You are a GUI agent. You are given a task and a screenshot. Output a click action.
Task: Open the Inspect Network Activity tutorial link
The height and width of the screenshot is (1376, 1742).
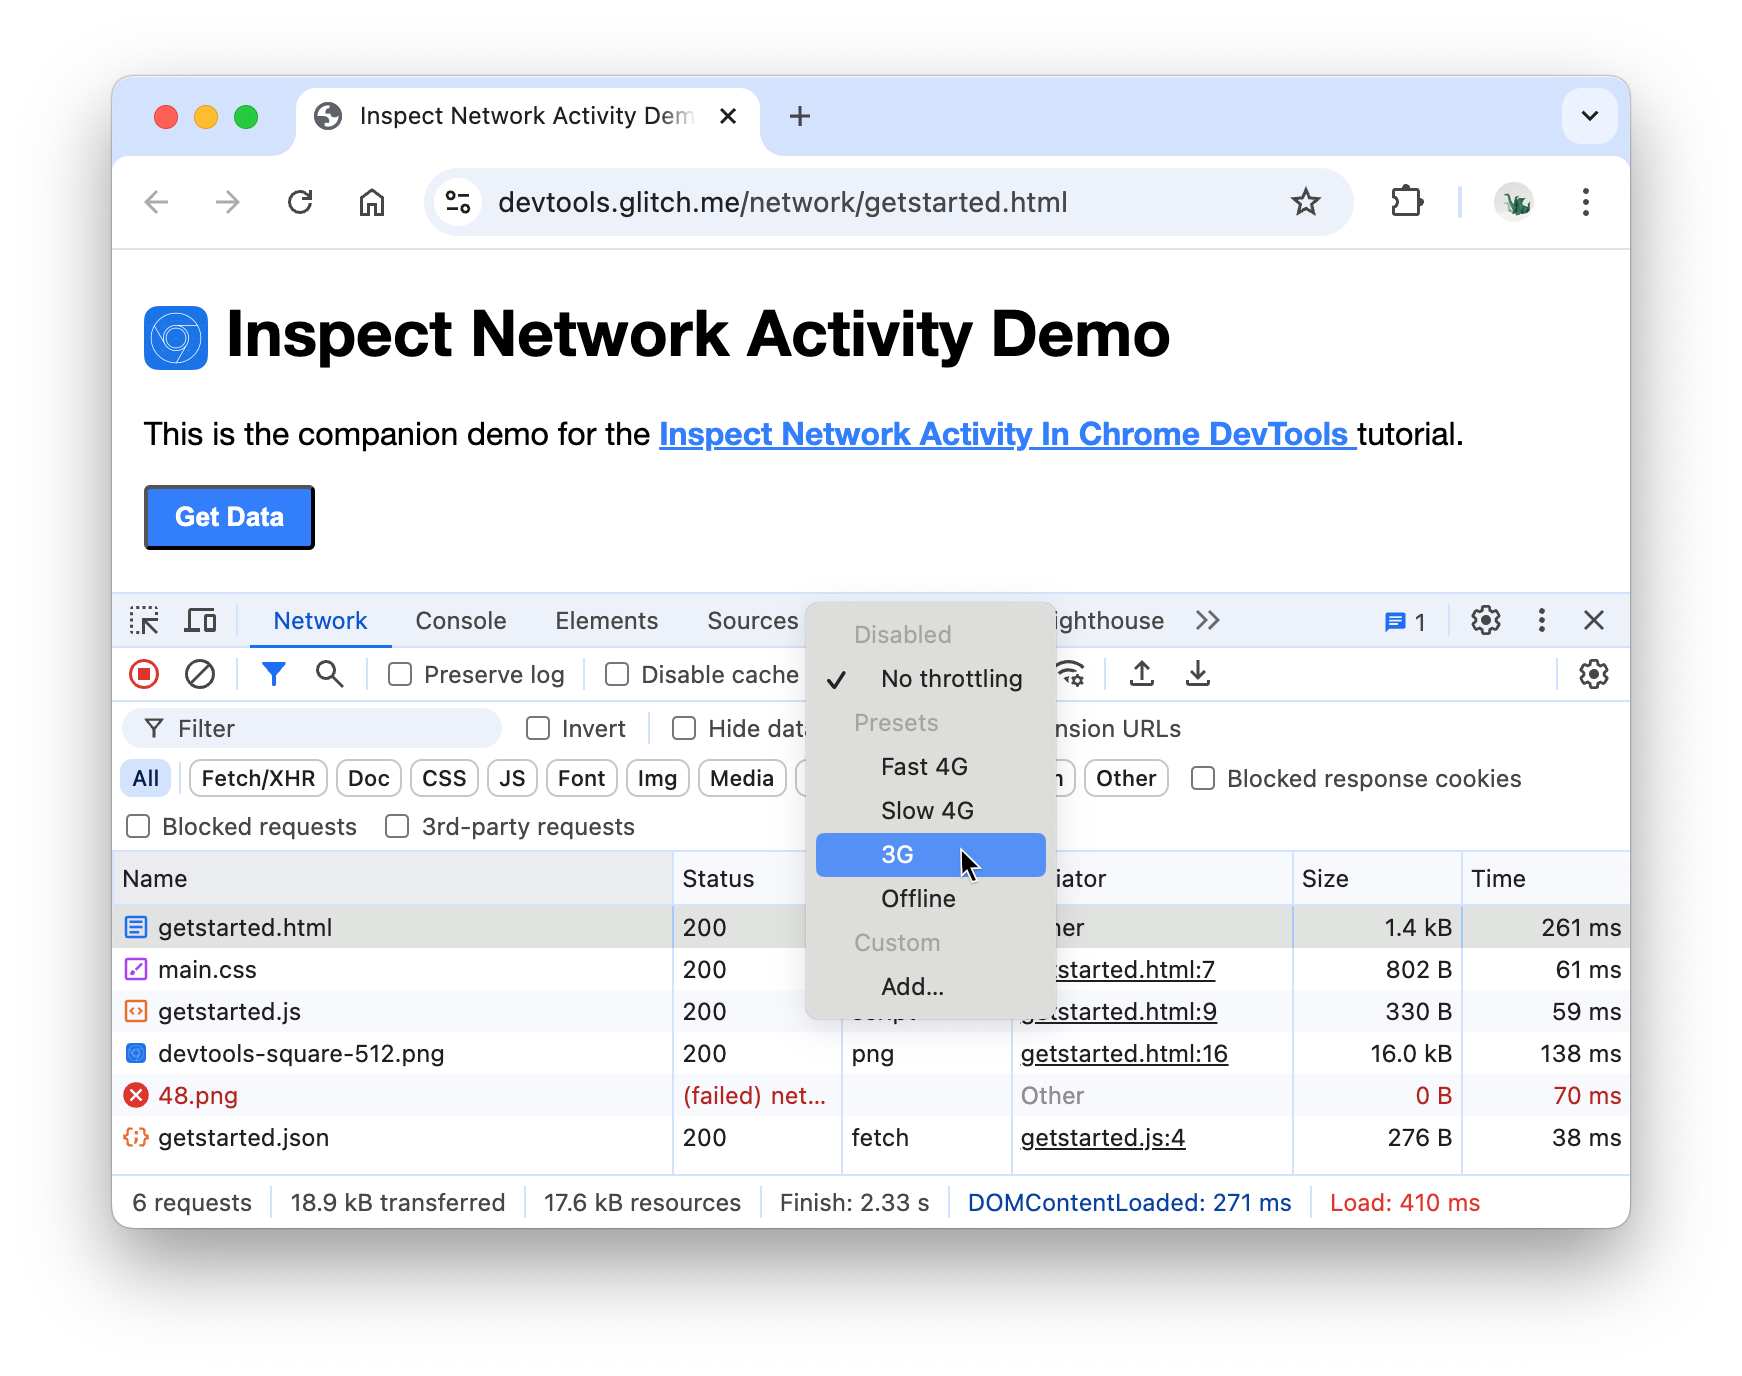coord(1006,435)
